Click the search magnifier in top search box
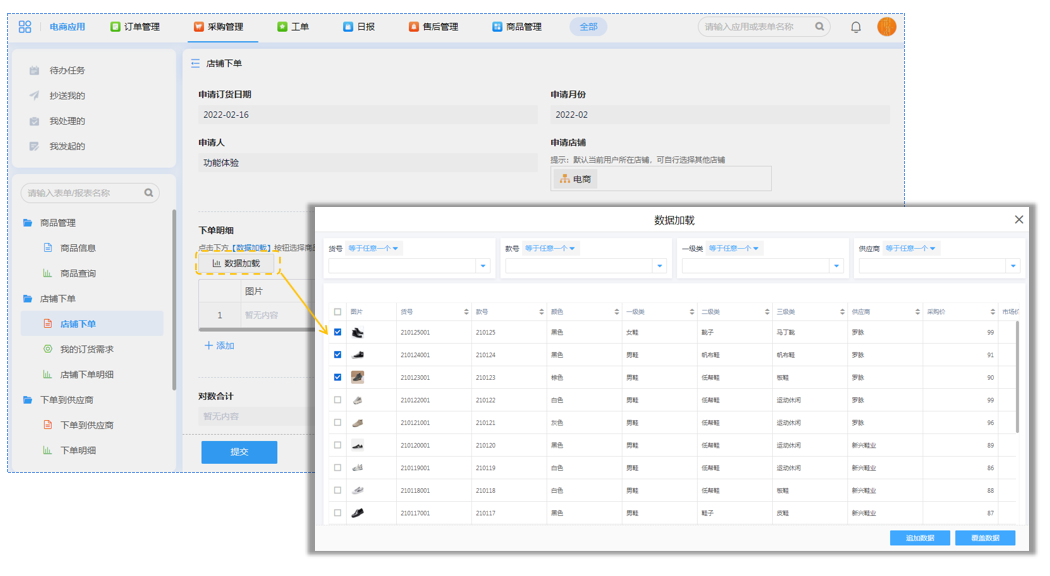This screenshot has width=1050, height=576. tap(820, 27)
